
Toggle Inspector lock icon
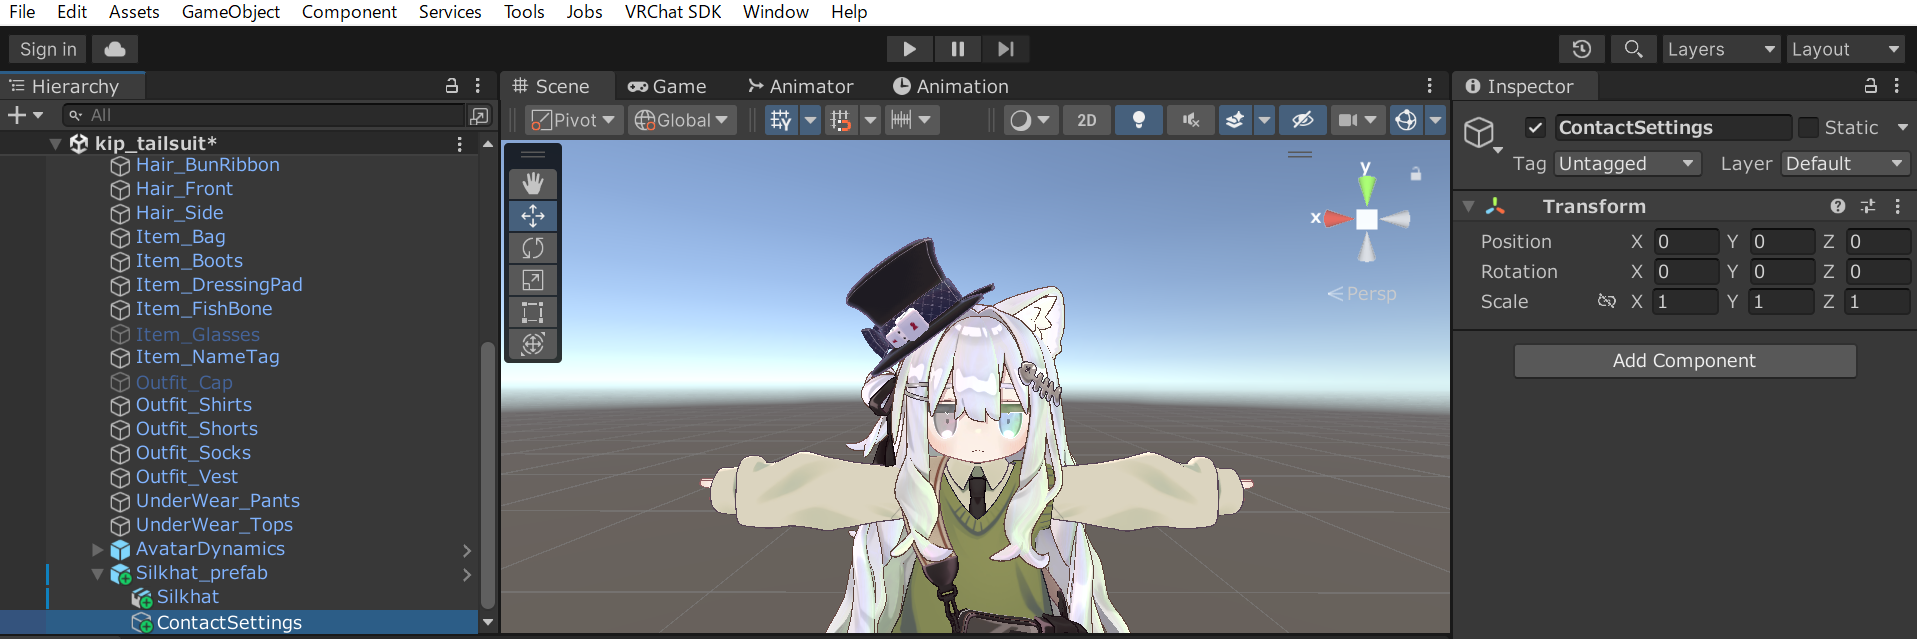(1871, 86)
